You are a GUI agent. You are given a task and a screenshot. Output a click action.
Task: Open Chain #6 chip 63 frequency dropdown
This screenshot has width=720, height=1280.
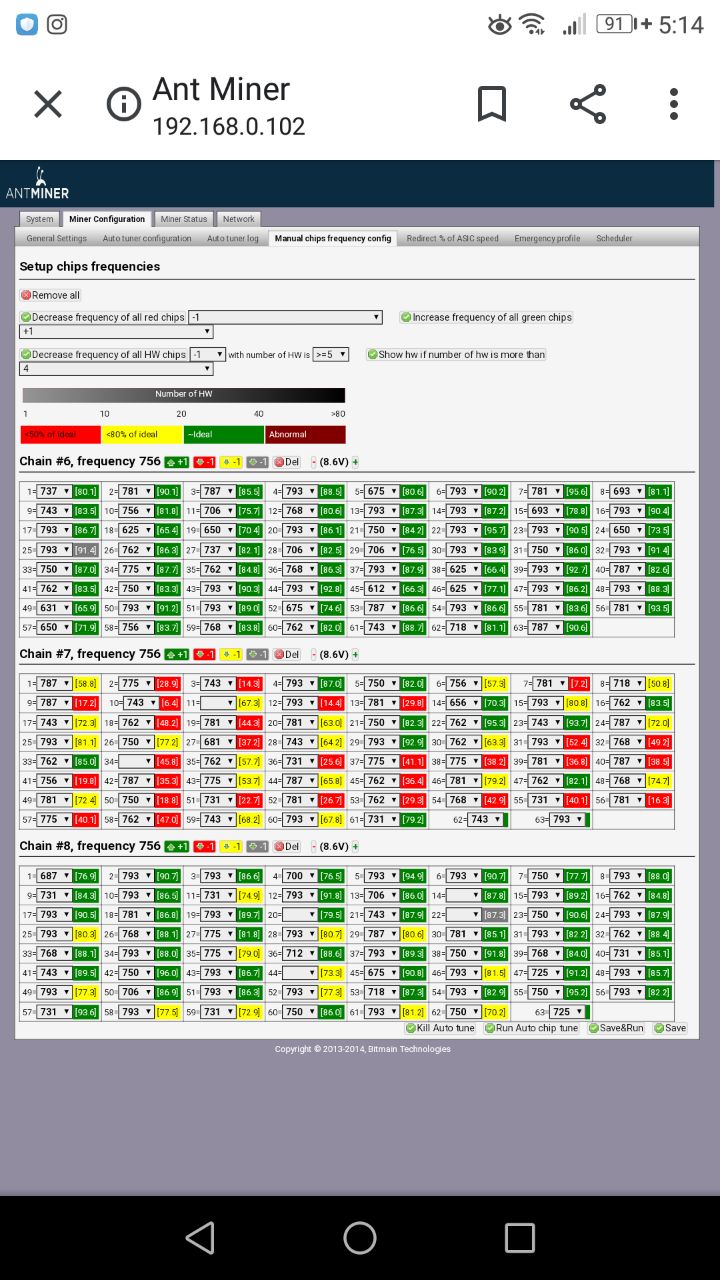[546, 627]
